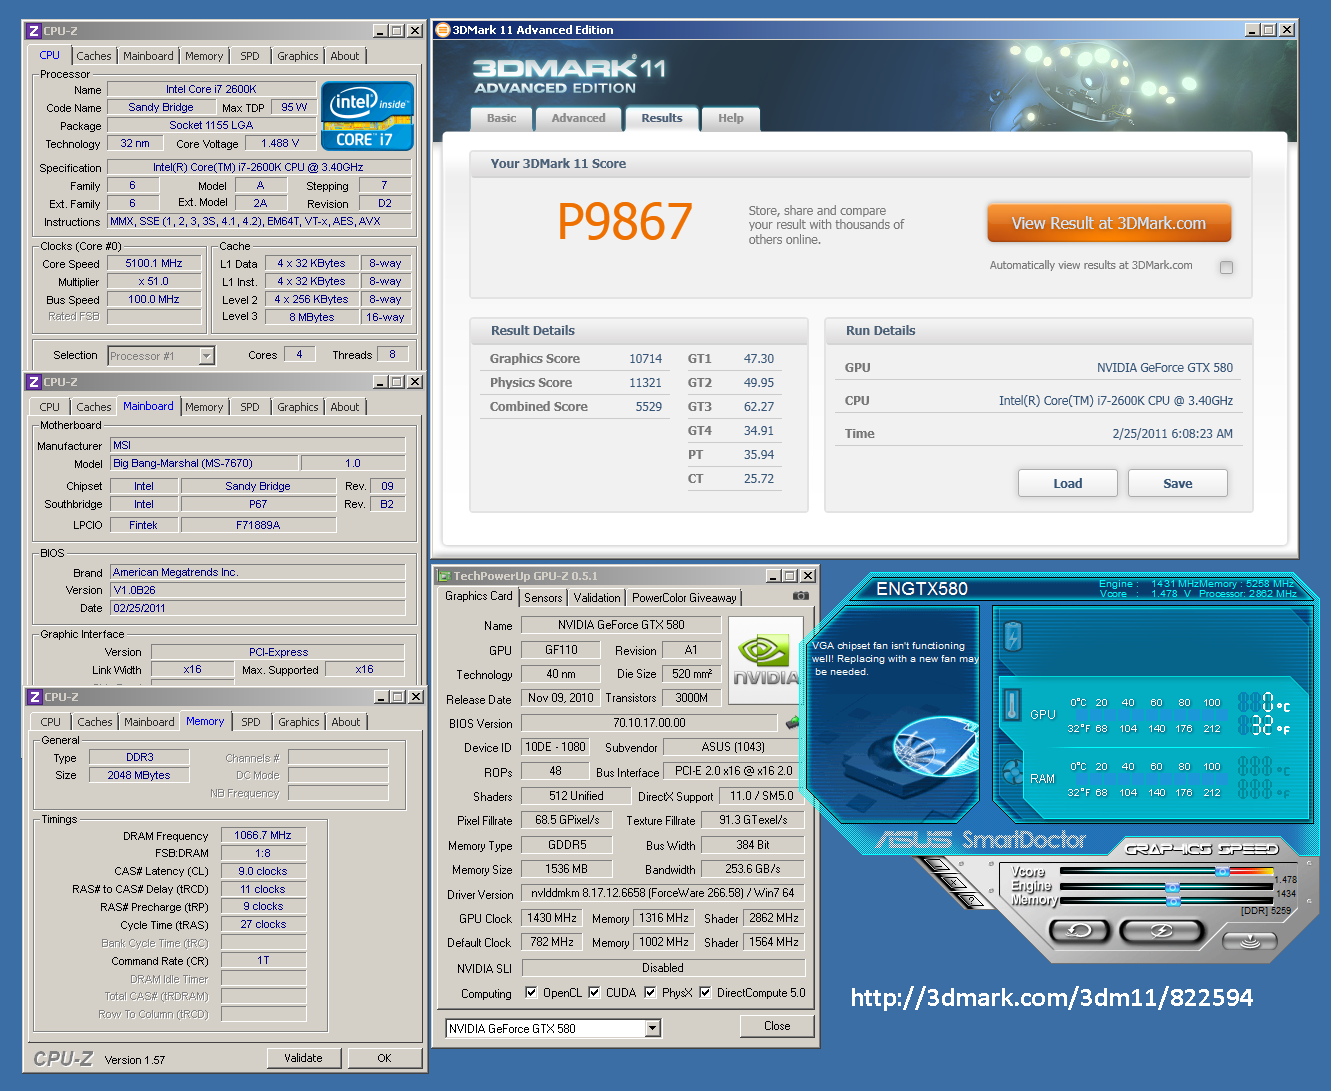Click the Combined Score value 5529
Image resolution: width=1331 pixels, height=1091 pixels.
[649, 407]
